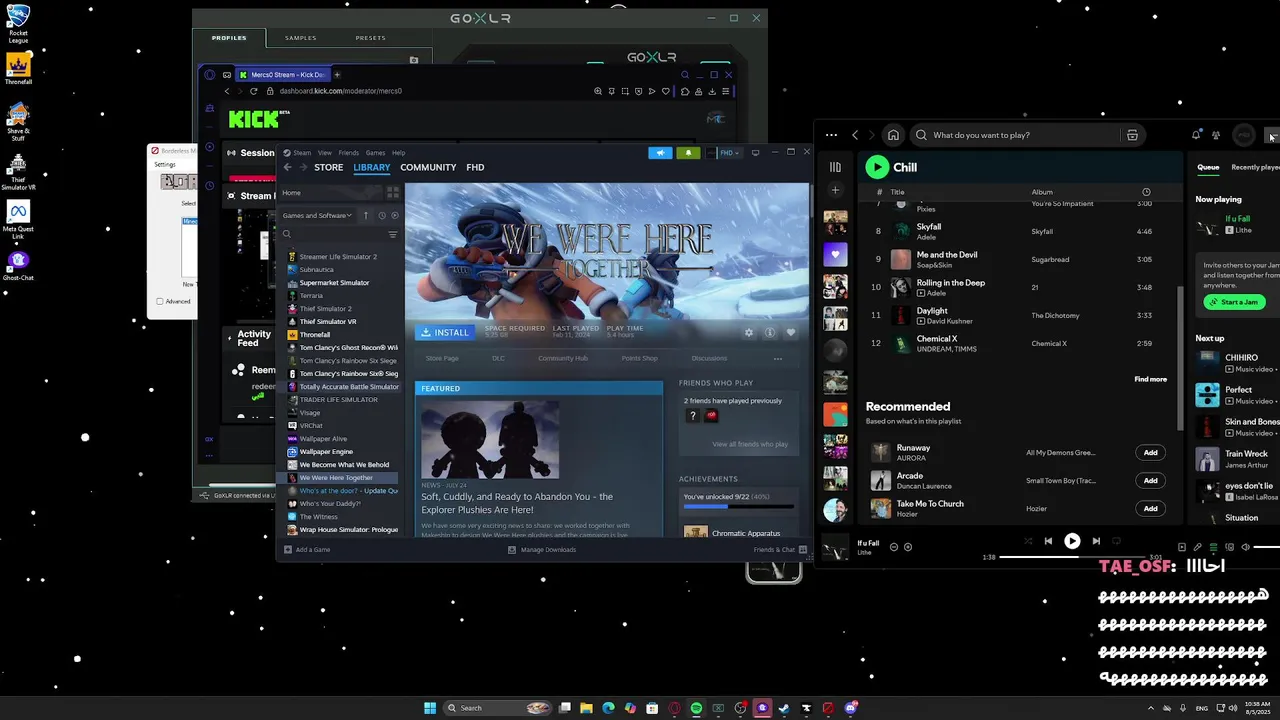Create new playlist plus in Spotify
Screen dimensions: 1280x720
pos(835,190)
